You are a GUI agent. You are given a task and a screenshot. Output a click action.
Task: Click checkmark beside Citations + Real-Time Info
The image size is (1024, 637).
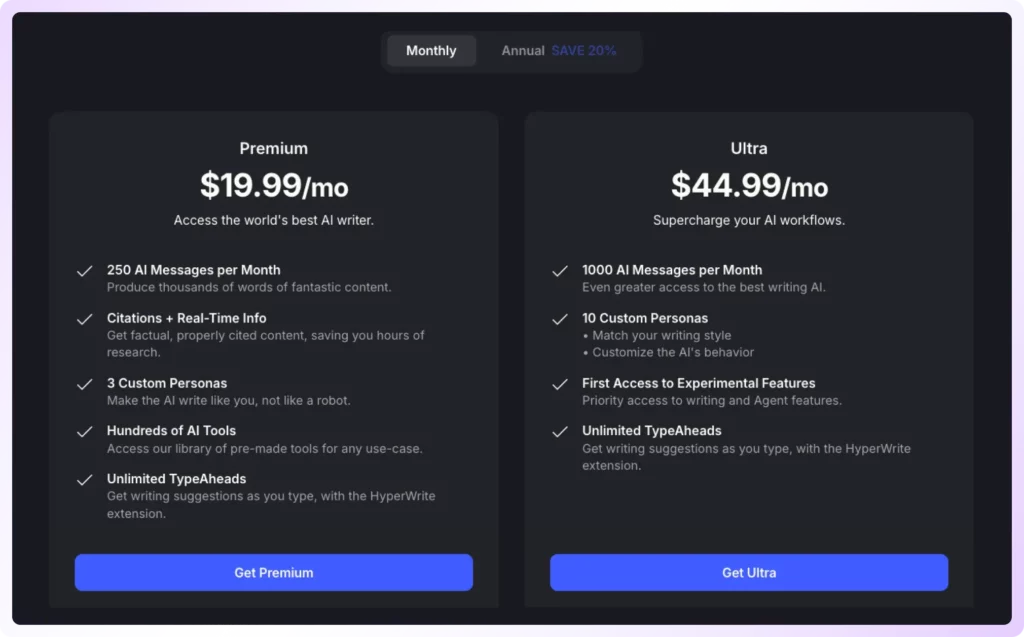click(x=85, y=319)
